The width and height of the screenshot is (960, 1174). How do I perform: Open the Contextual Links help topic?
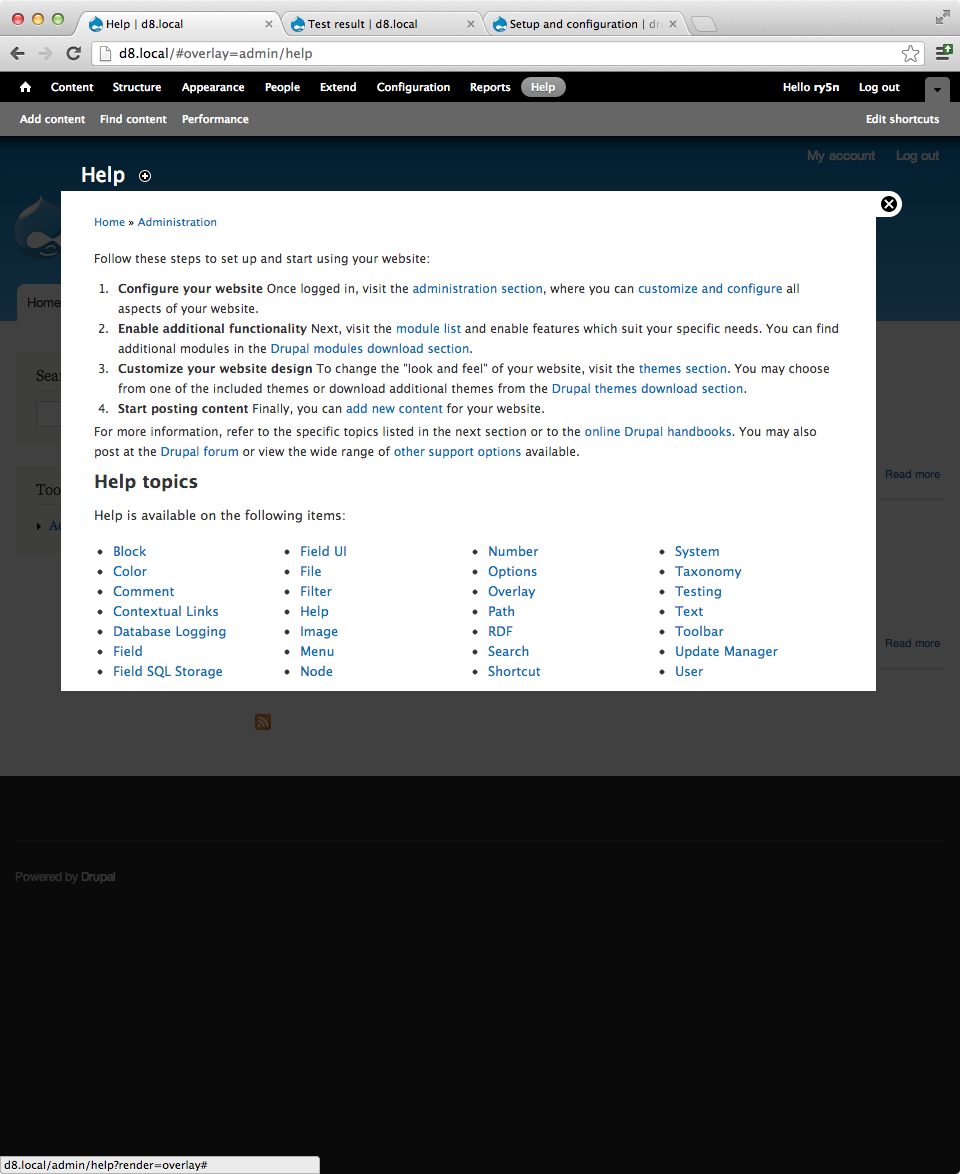165,611
